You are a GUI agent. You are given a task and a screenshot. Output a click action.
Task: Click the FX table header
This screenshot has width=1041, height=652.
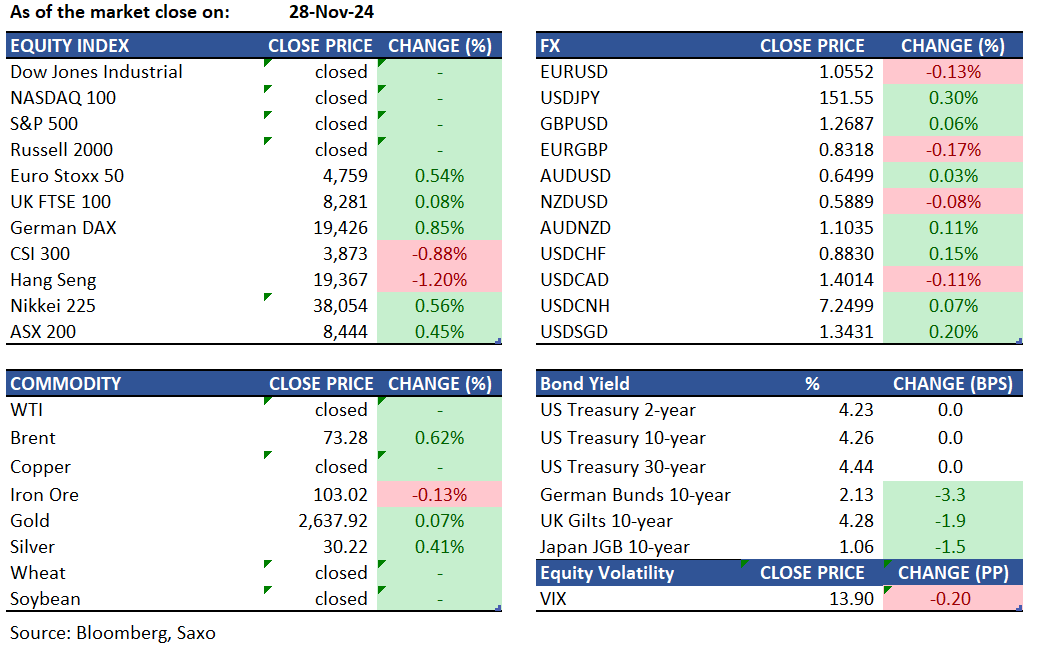[x=550, y=46]
